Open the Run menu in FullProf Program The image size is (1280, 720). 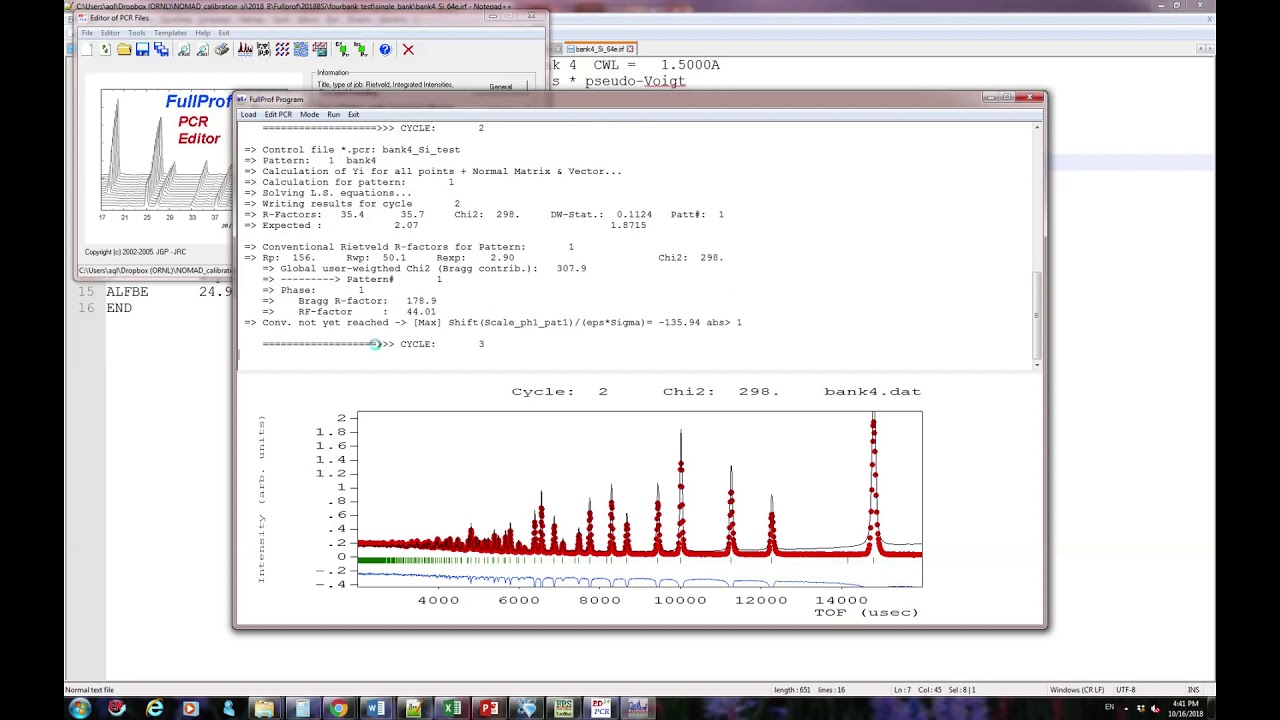pos(333,114)
